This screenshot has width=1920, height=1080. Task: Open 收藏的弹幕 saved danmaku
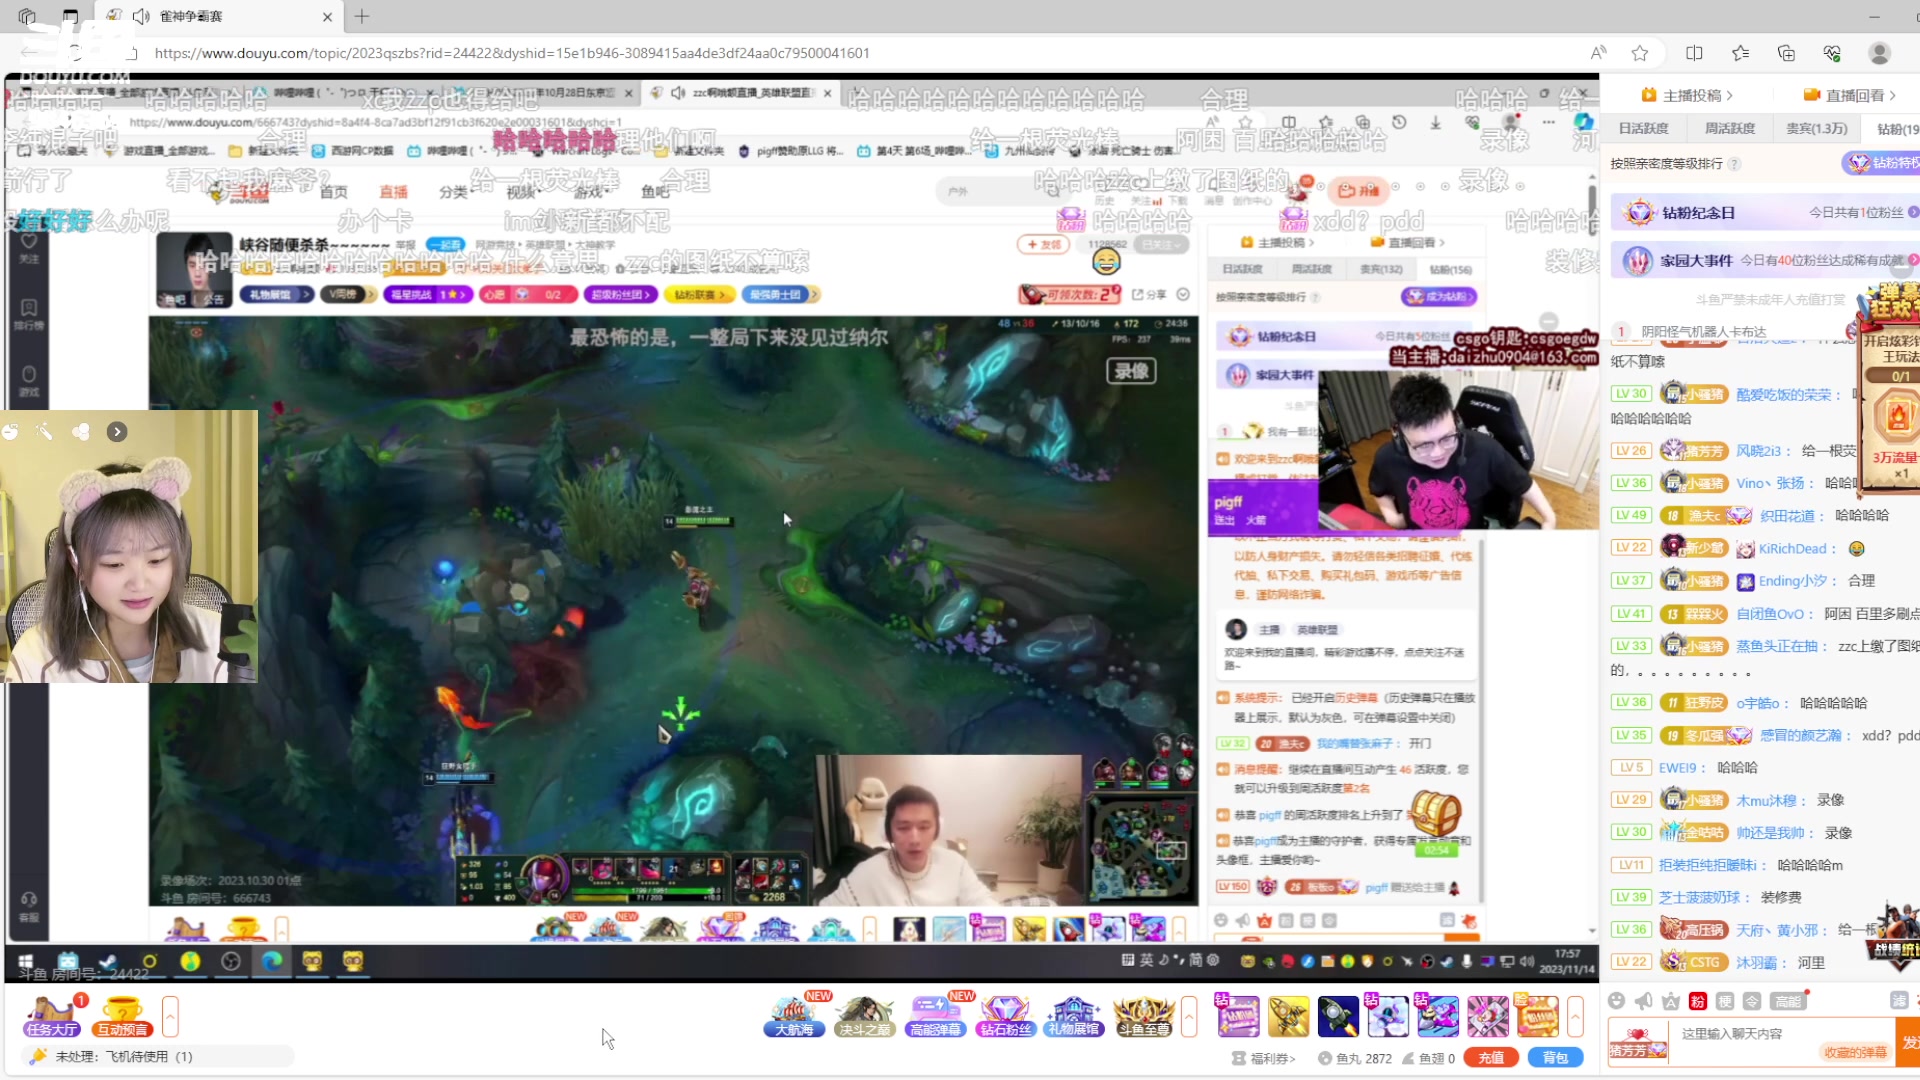pyautogui.click(x=1855, y=1052)
